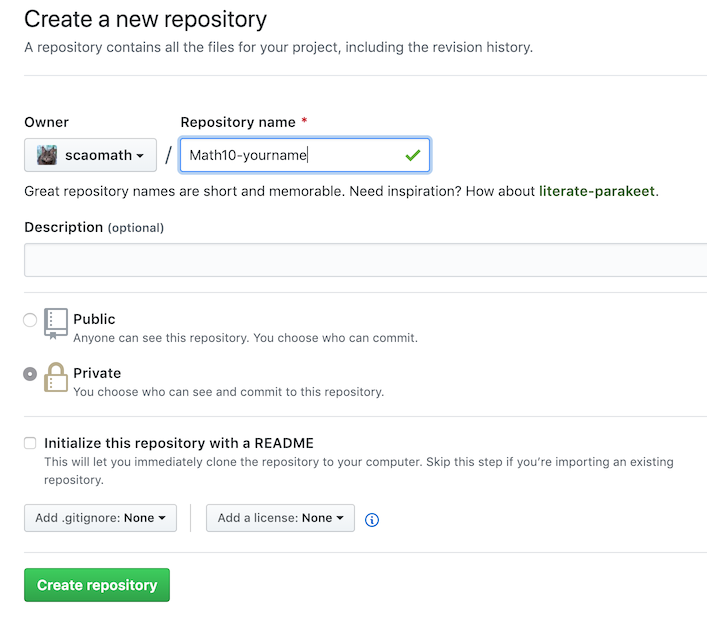
Task: Open the Owner scaomath dropdown
Action: (x=90, y=155)
